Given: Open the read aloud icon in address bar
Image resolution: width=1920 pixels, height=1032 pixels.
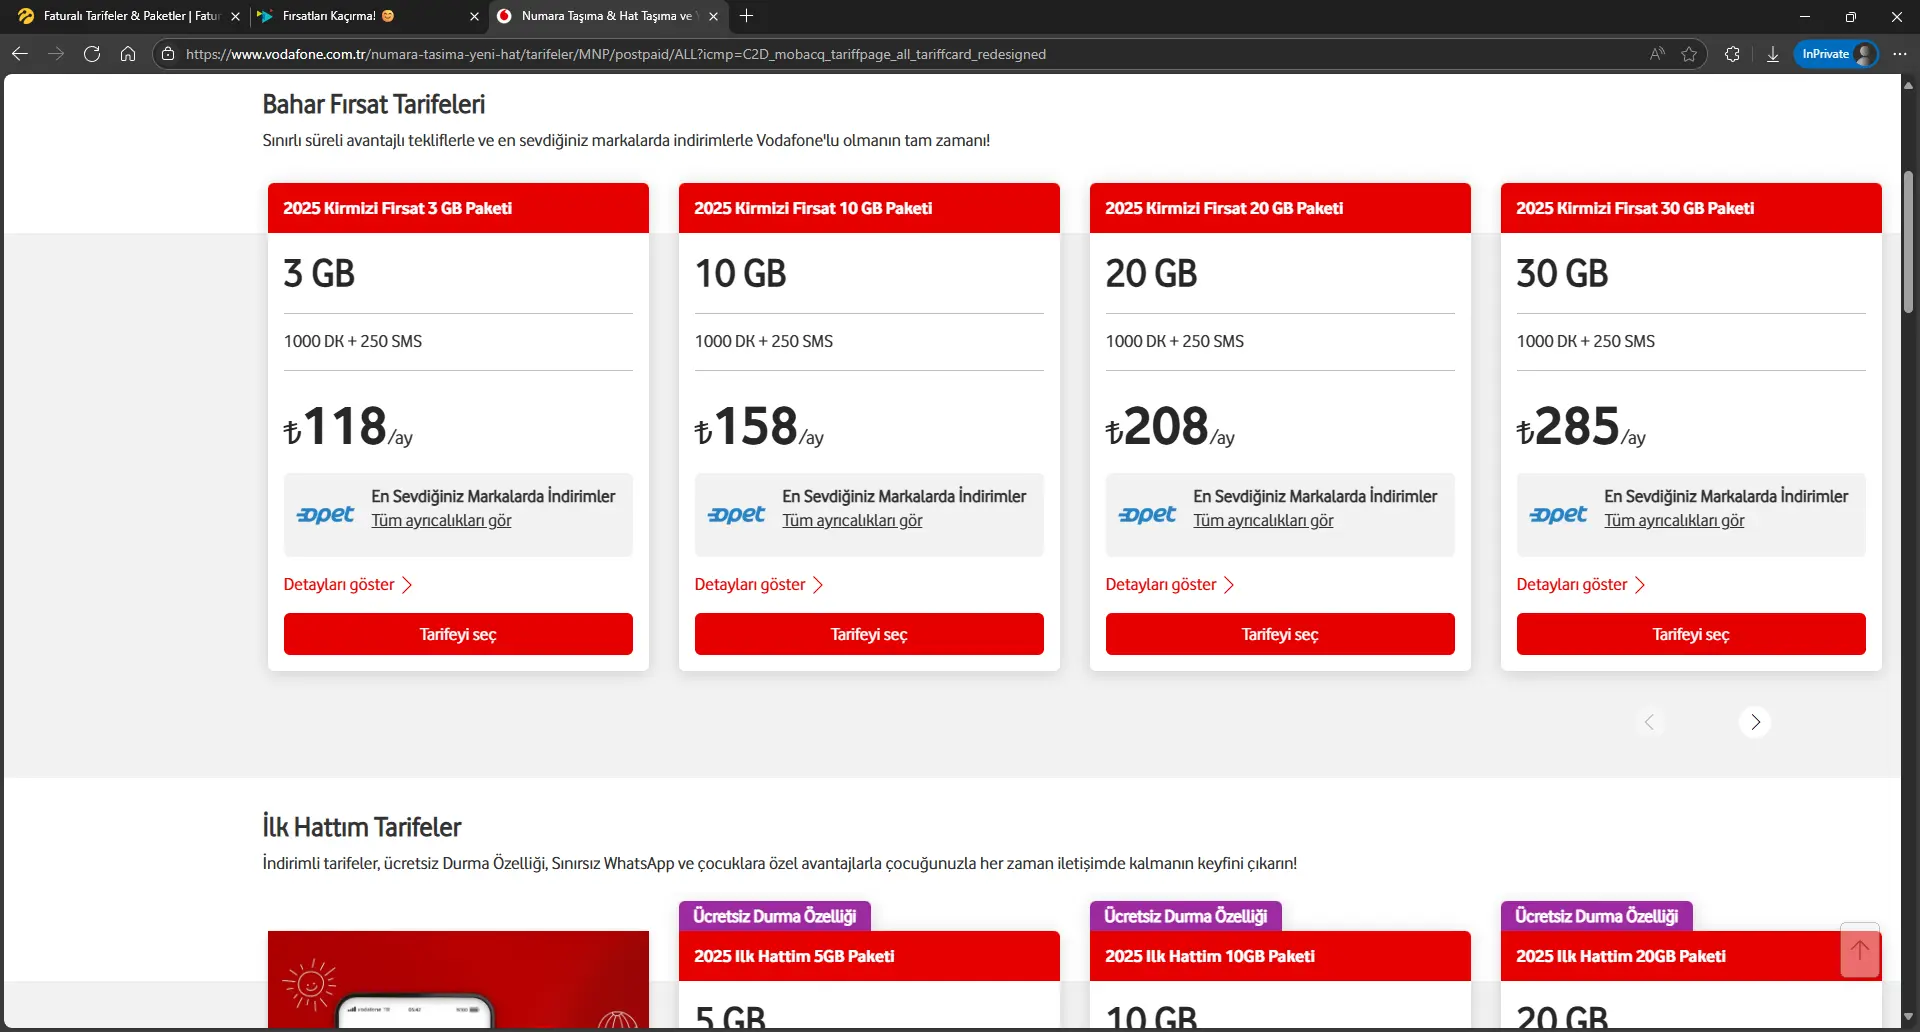Looking at the screenshot, I should tap(1657, 54).
